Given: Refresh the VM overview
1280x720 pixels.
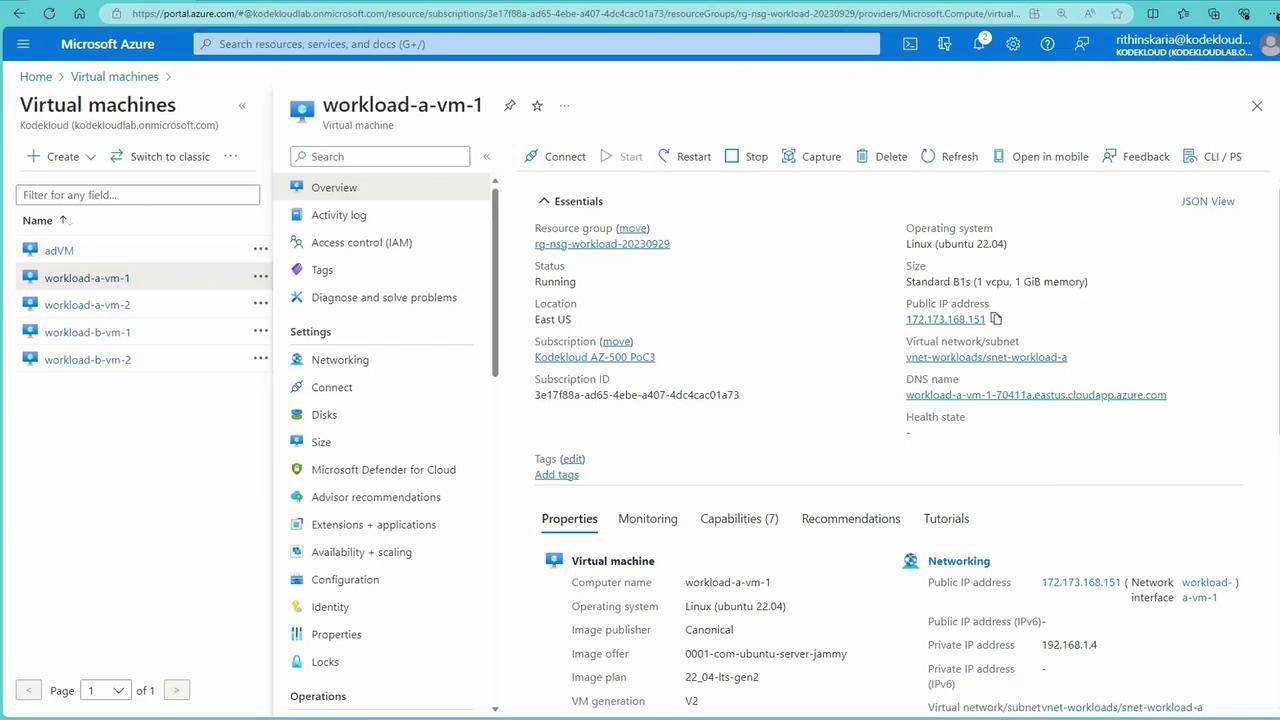Looking at the screenshot, I should point(949,156).
